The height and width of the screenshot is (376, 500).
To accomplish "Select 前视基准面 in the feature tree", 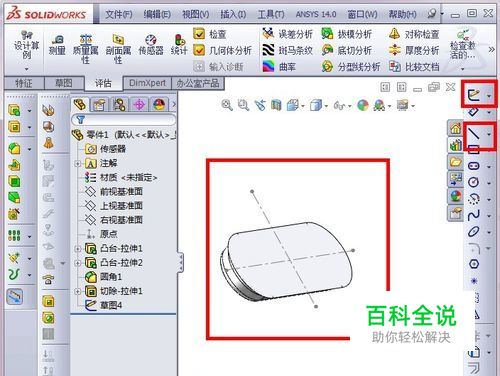I will [x=114, y=191].
